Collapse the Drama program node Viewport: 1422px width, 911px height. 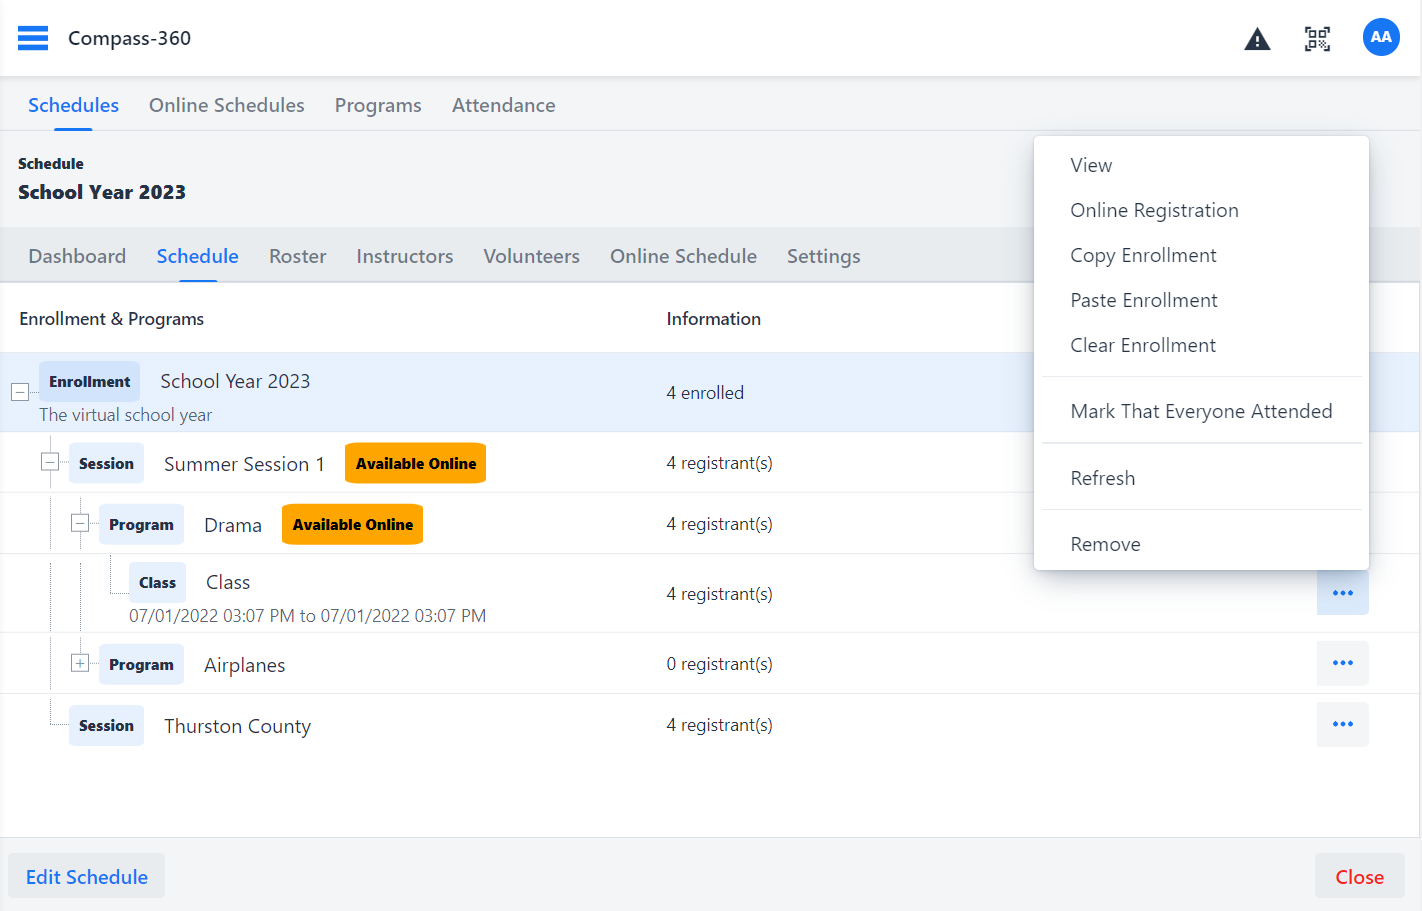click(80, 523)
